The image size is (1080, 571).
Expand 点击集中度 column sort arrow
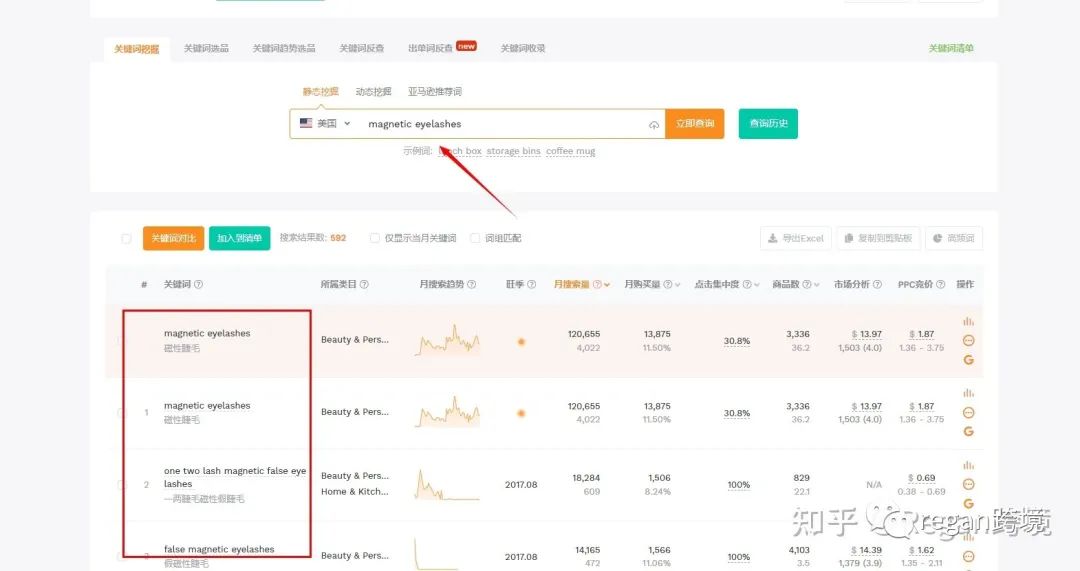click(757, 284)
